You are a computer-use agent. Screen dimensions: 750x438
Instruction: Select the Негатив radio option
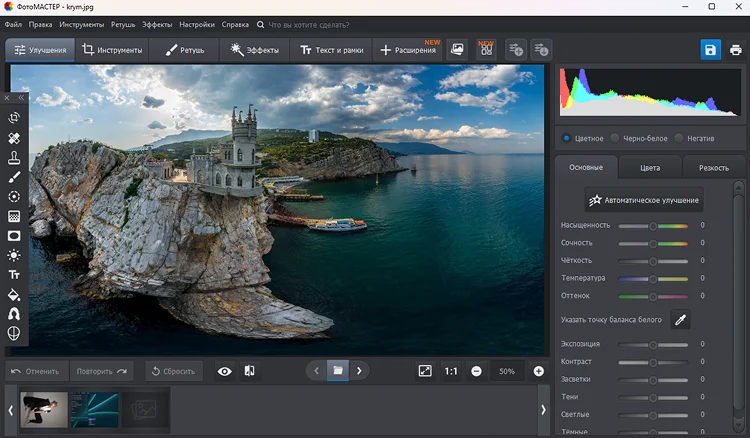(x=679, y=138)
